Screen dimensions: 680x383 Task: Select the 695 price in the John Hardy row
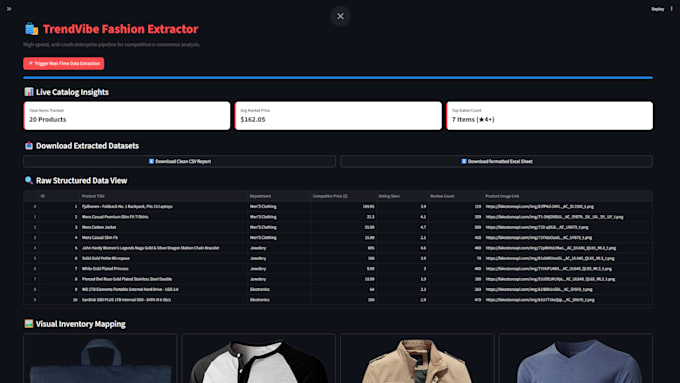(343, 248)
